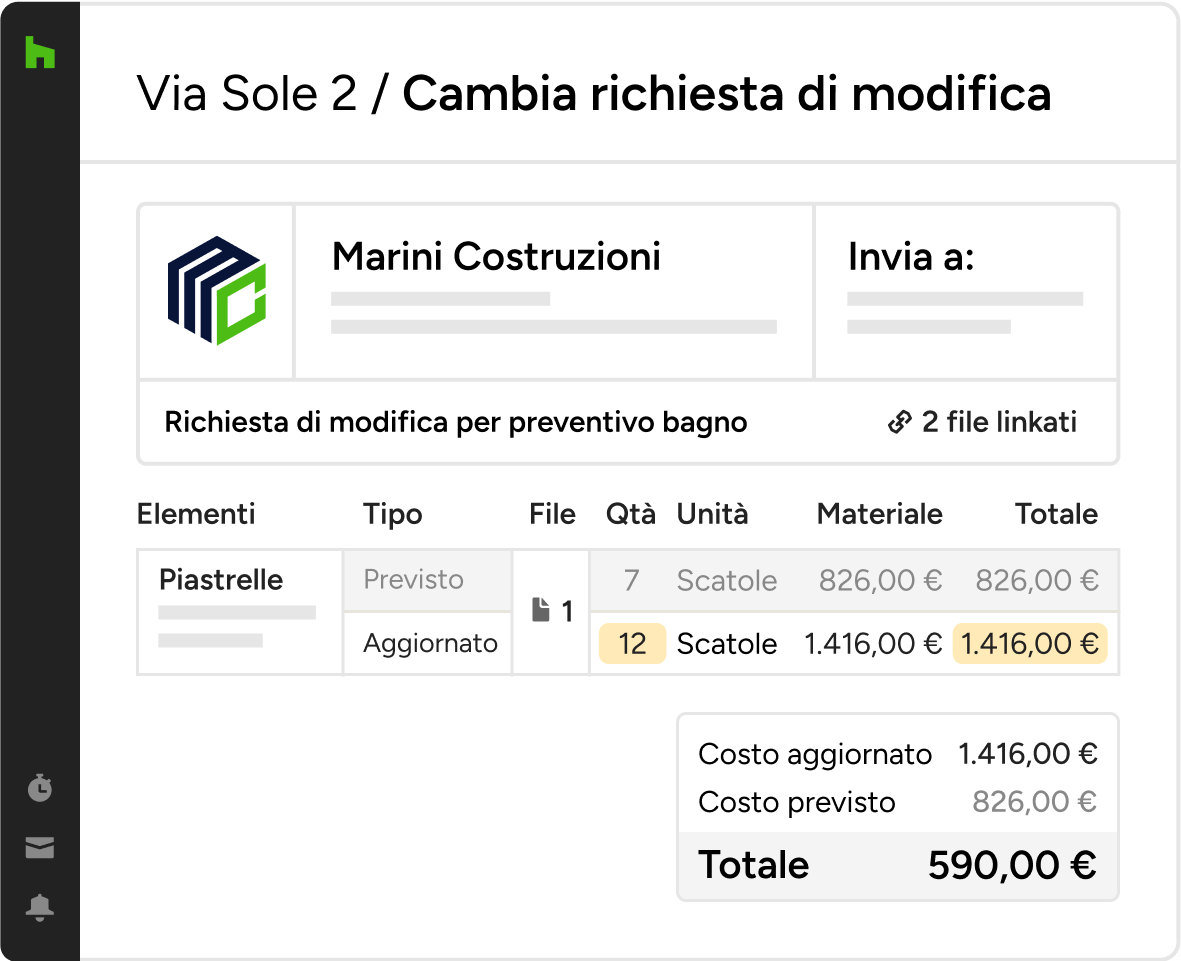Click Richiesta di modifica per preventivo bagno
Viewport: 1181px width, 961px height.
tap(456, 423)
